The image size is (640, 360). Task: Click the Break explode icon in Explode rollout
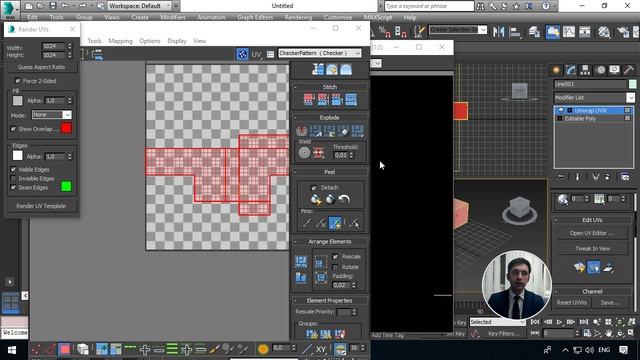(302, 131)
